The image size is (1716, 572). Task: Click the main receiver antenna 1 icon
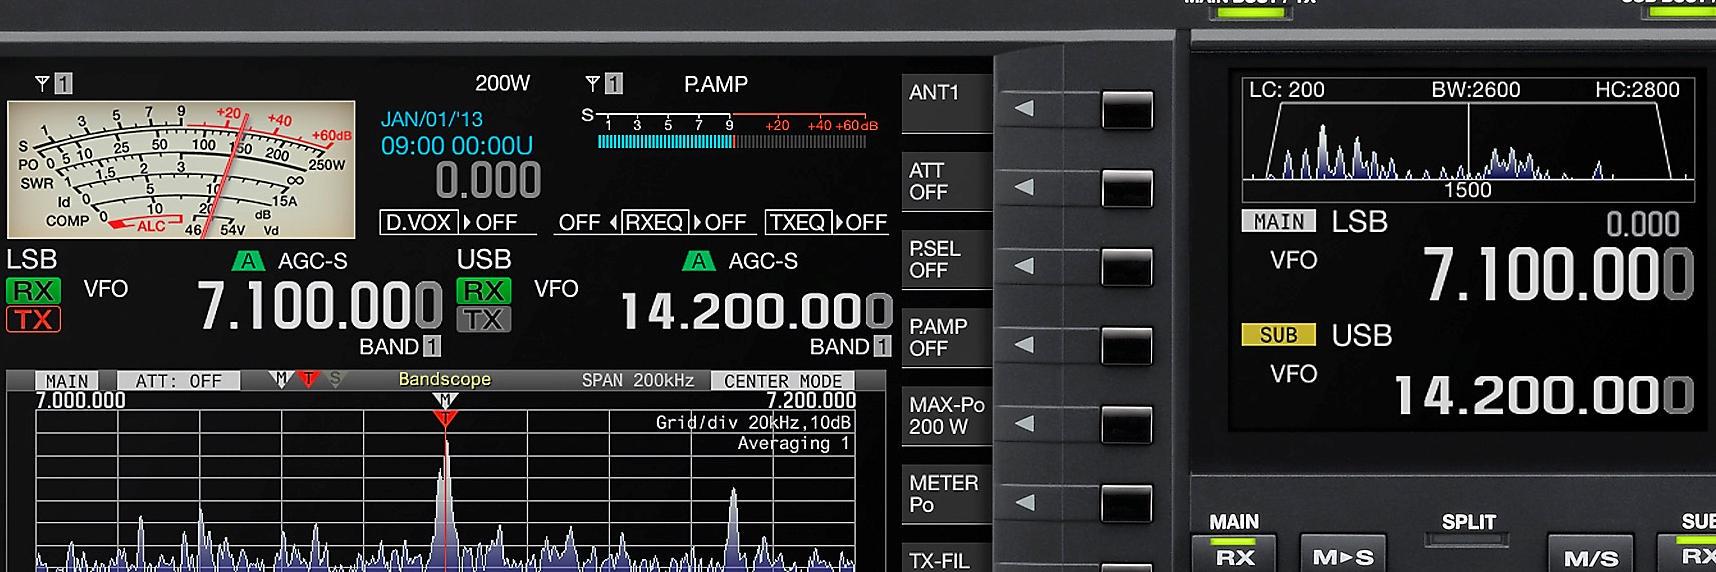(x=54, y=84)
